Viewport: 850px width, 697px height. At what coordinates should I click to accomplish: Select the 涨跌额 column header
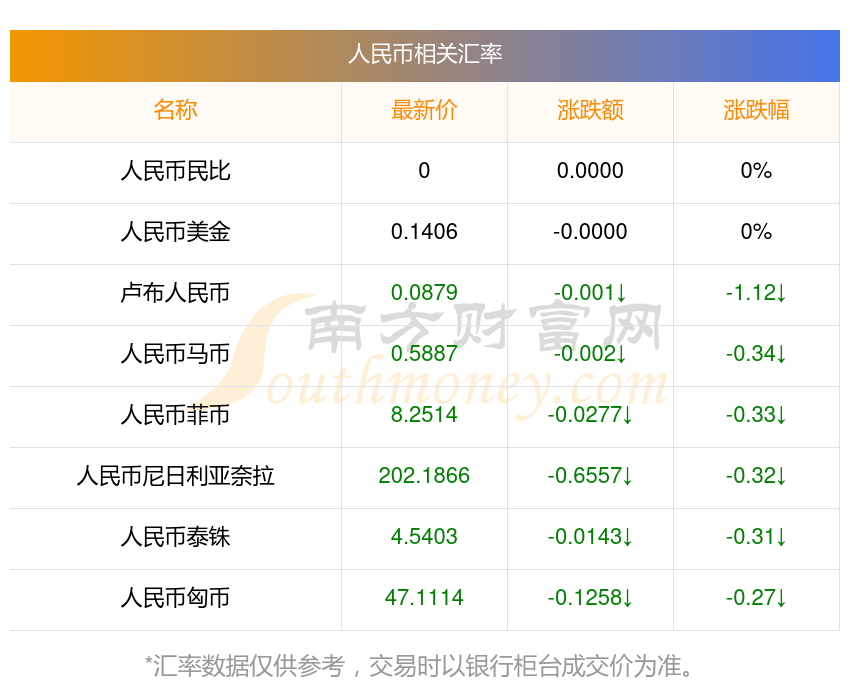590,110
